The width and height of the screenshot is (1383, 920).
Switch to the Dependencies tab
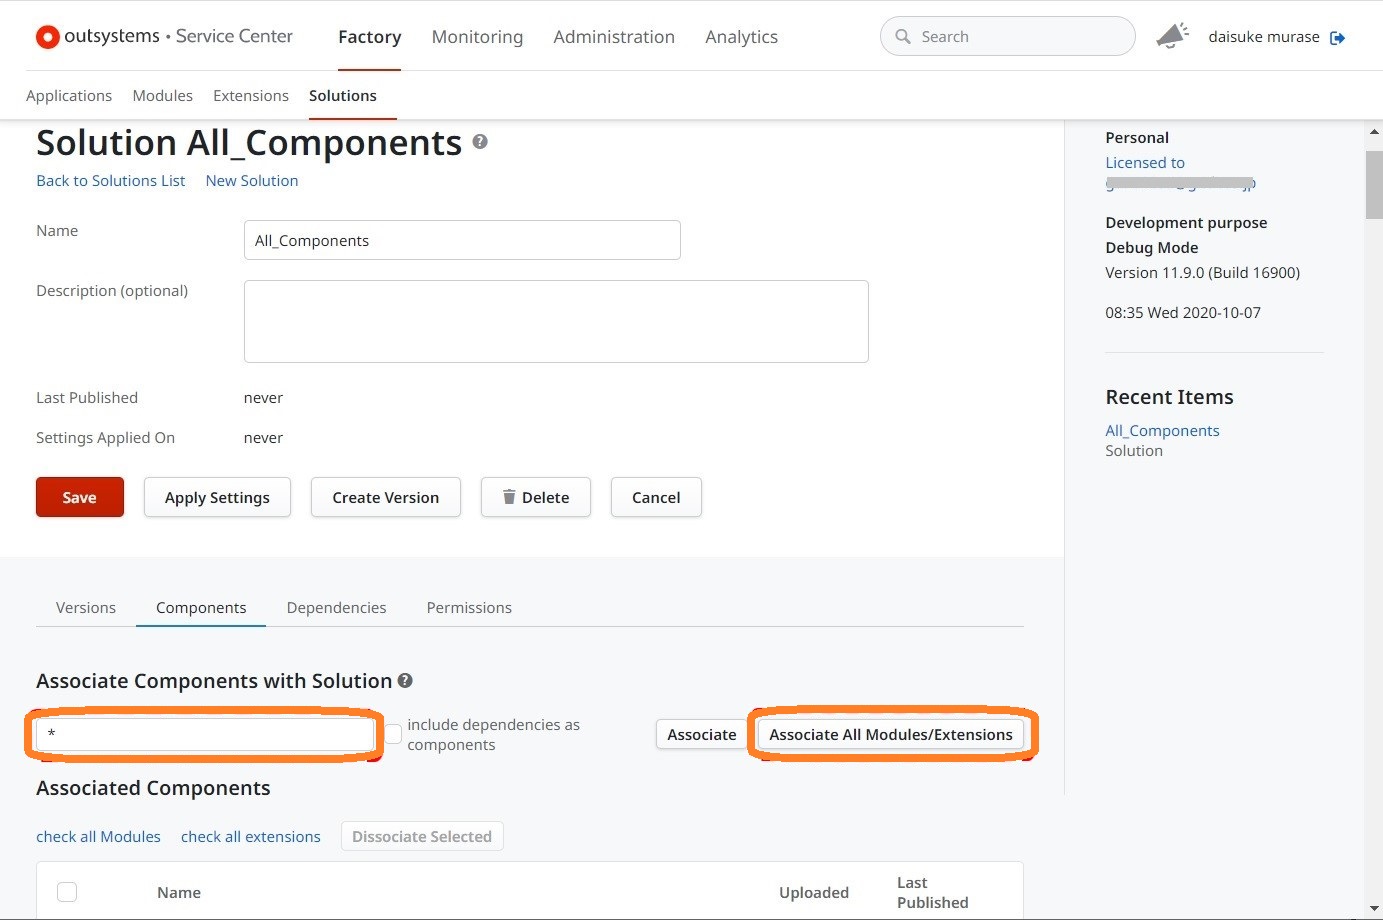coord(336,608)
